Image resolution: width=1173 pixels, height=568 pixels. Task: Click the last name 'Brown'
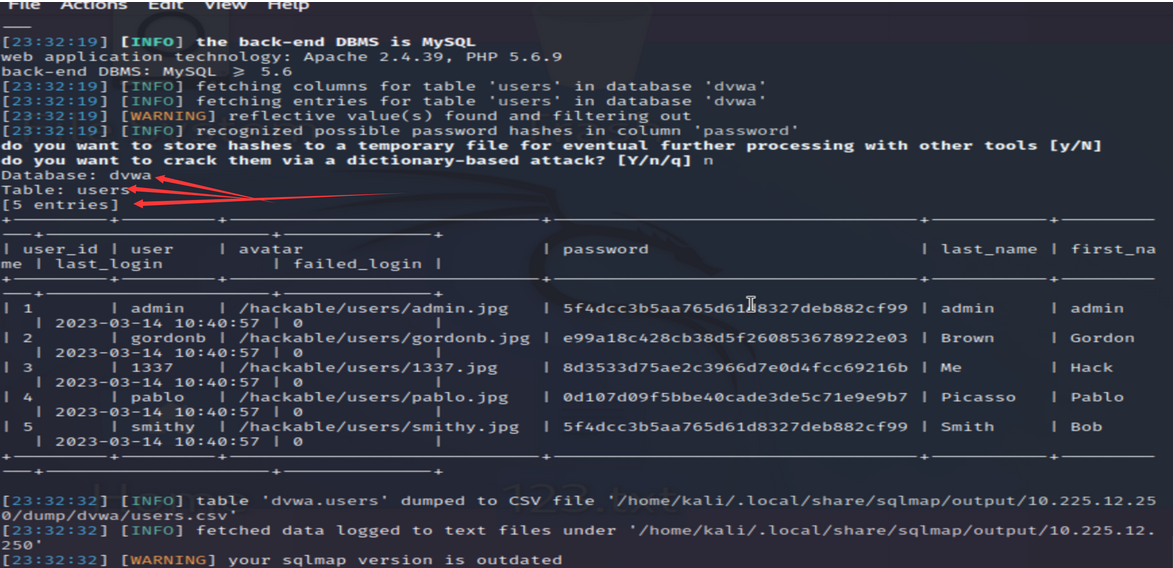pyautogui.click(x=967, y=338)
